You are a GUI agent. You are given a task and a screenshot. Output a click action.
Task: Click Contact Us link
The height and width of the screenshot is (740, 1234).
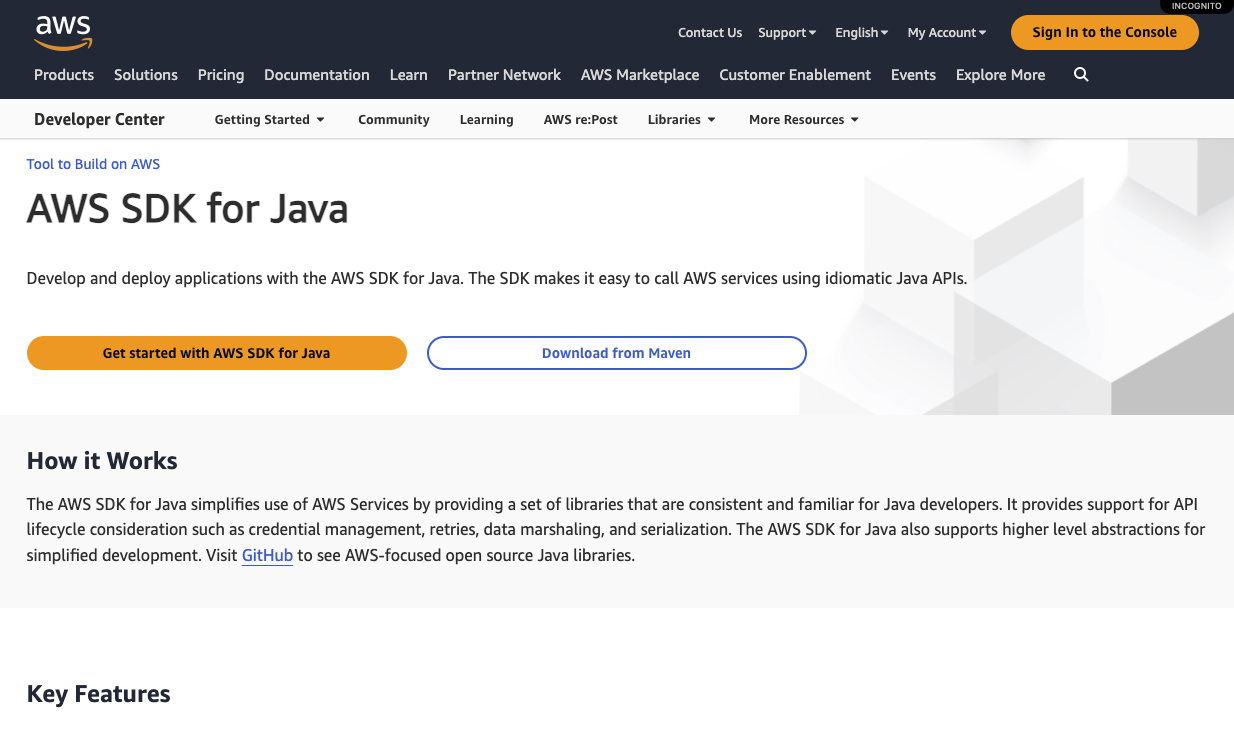(710, 33)
